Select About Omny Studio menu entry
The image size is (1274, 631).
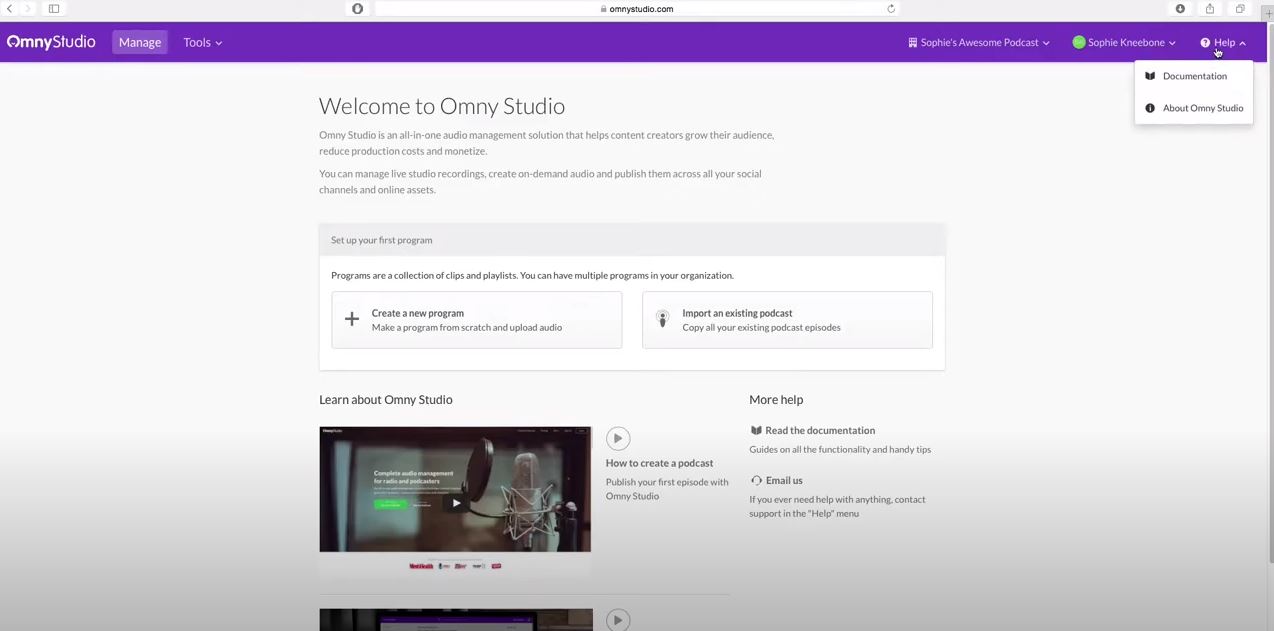click(1194, 108)
